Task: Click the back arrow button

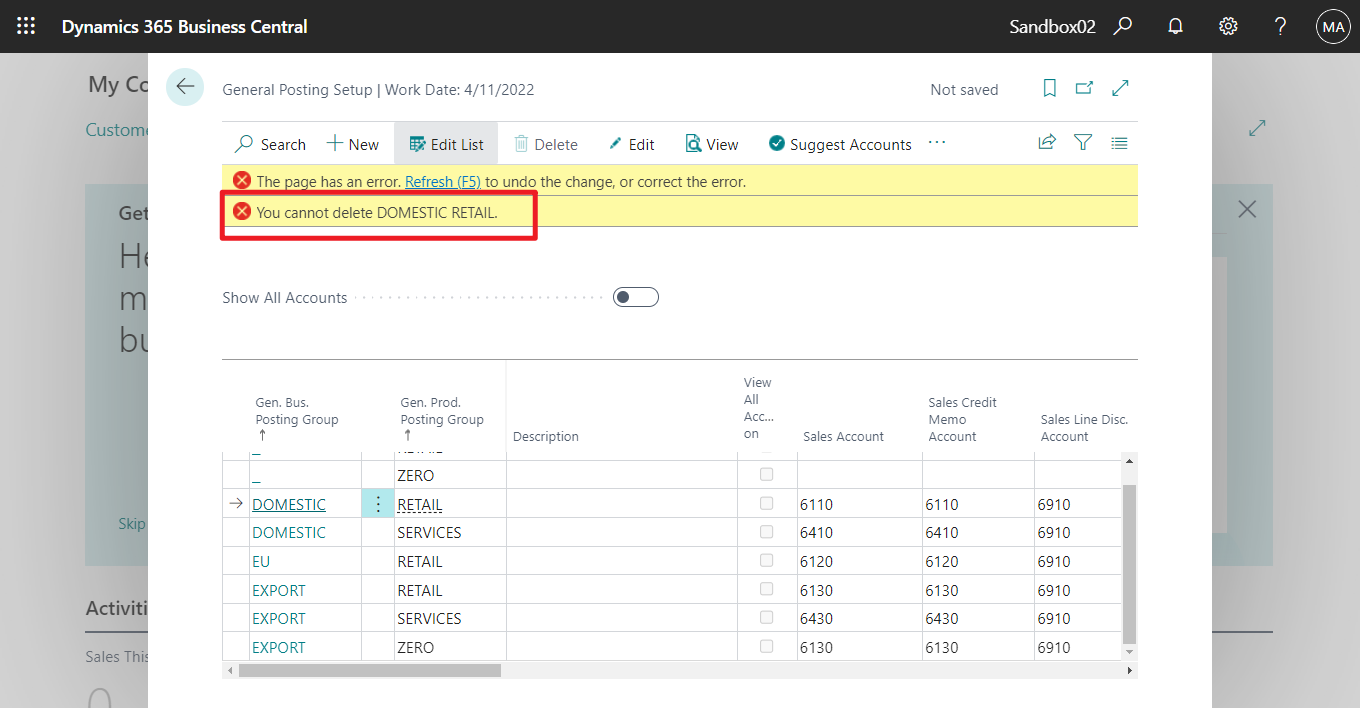Action: point(185,87)
